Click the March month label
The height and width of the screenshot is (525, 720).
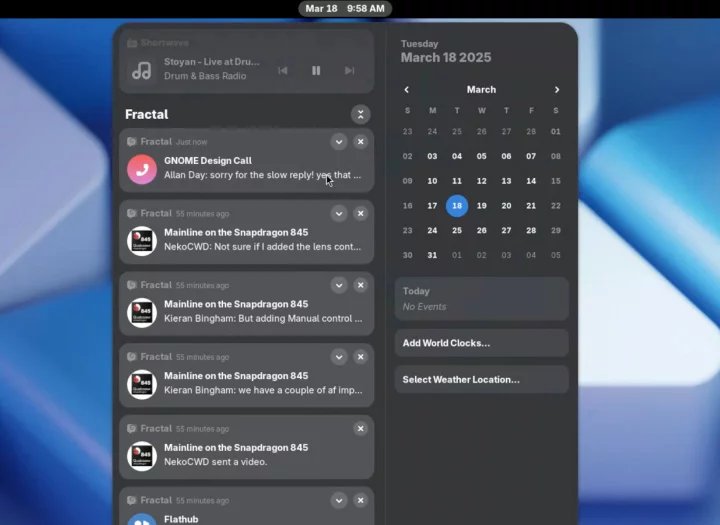pos(481,90)
